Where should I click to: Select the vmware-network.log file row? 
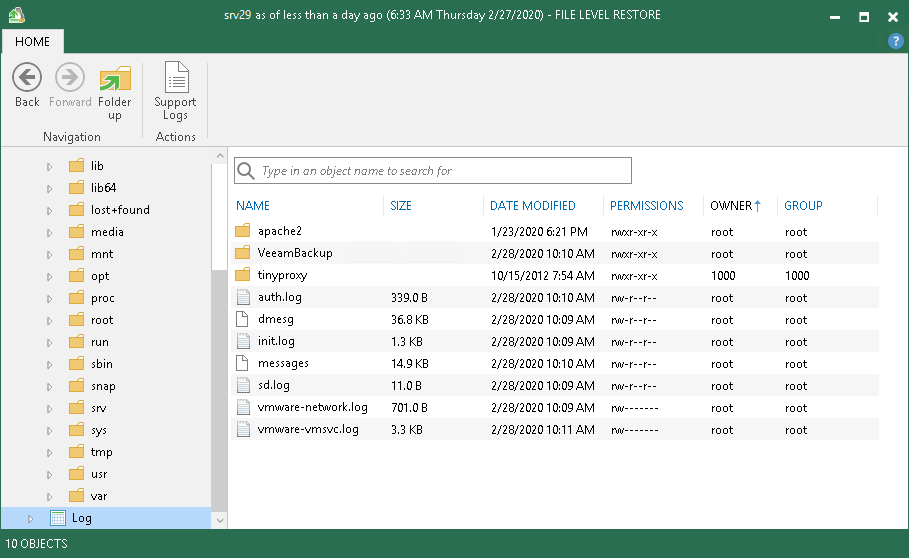click(555, 407)
